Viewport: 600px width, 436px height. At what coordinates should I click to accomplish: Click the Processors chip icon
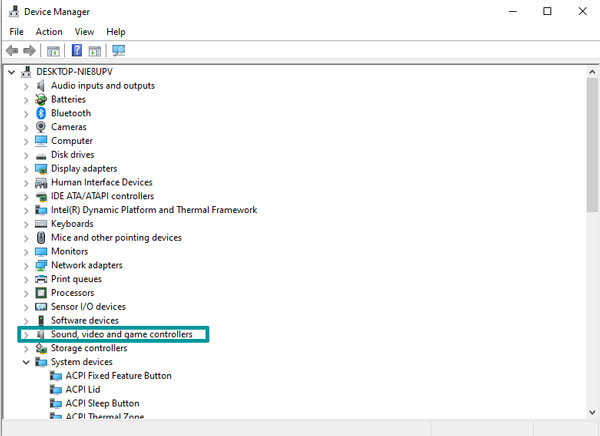click(x=41, y=293)
